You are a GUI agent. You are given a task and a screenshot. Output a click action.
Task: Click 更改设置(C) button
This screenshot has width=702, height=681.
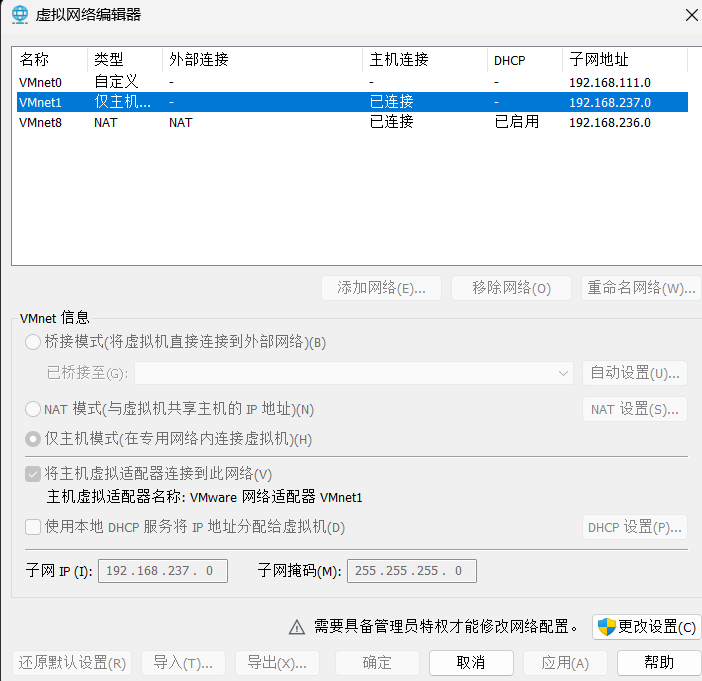coord(647,627)
